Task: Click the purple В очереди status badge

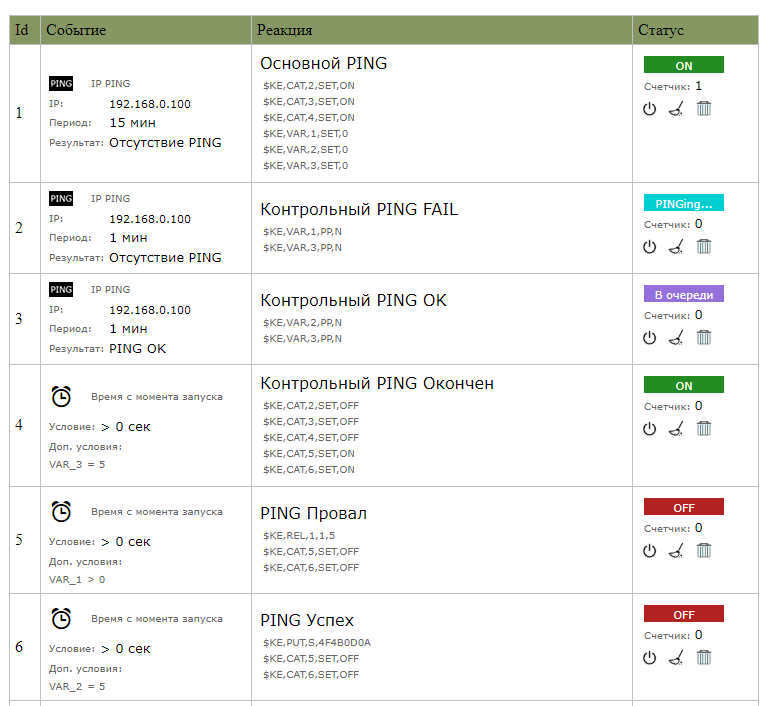Action: pos(683,294)
